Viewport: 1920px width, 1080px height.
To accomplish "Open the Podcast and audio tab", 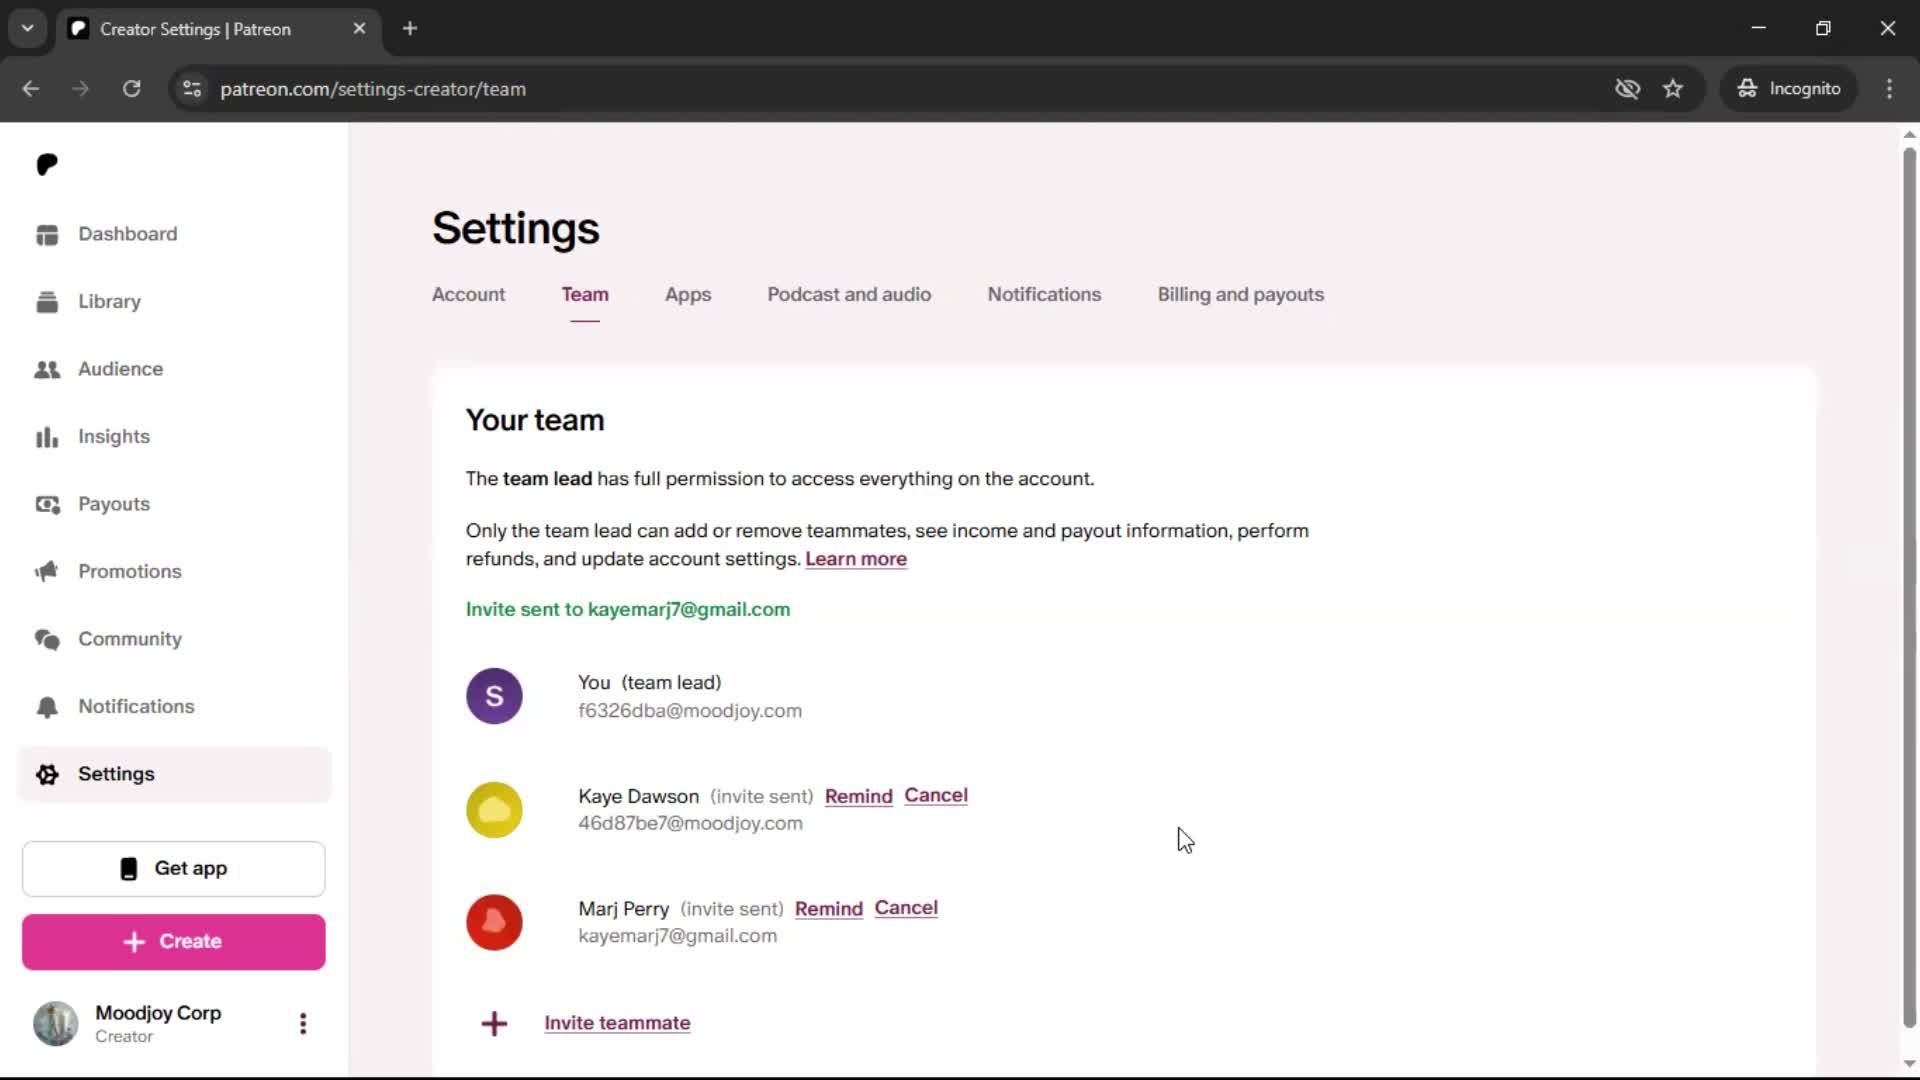I will click(x=849, y=295).
